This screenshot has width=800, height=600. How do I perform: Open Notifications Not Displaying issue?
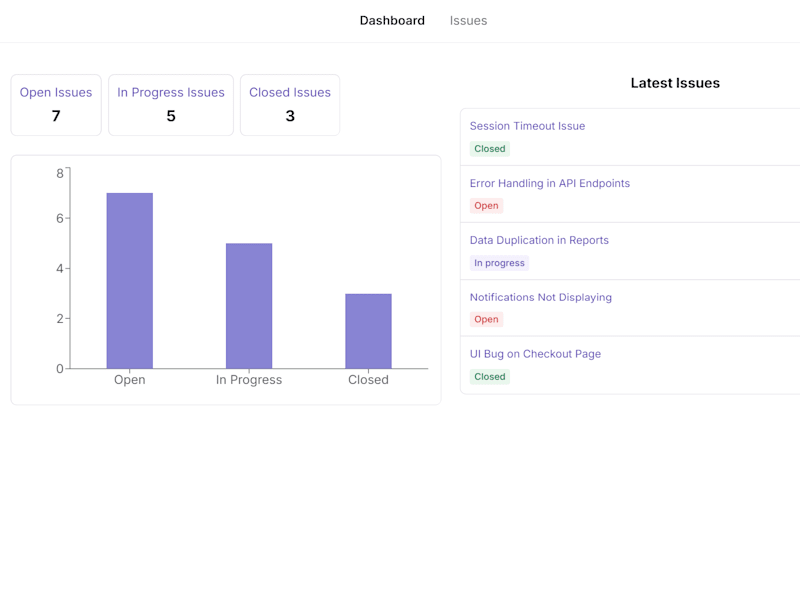point(540,297)
